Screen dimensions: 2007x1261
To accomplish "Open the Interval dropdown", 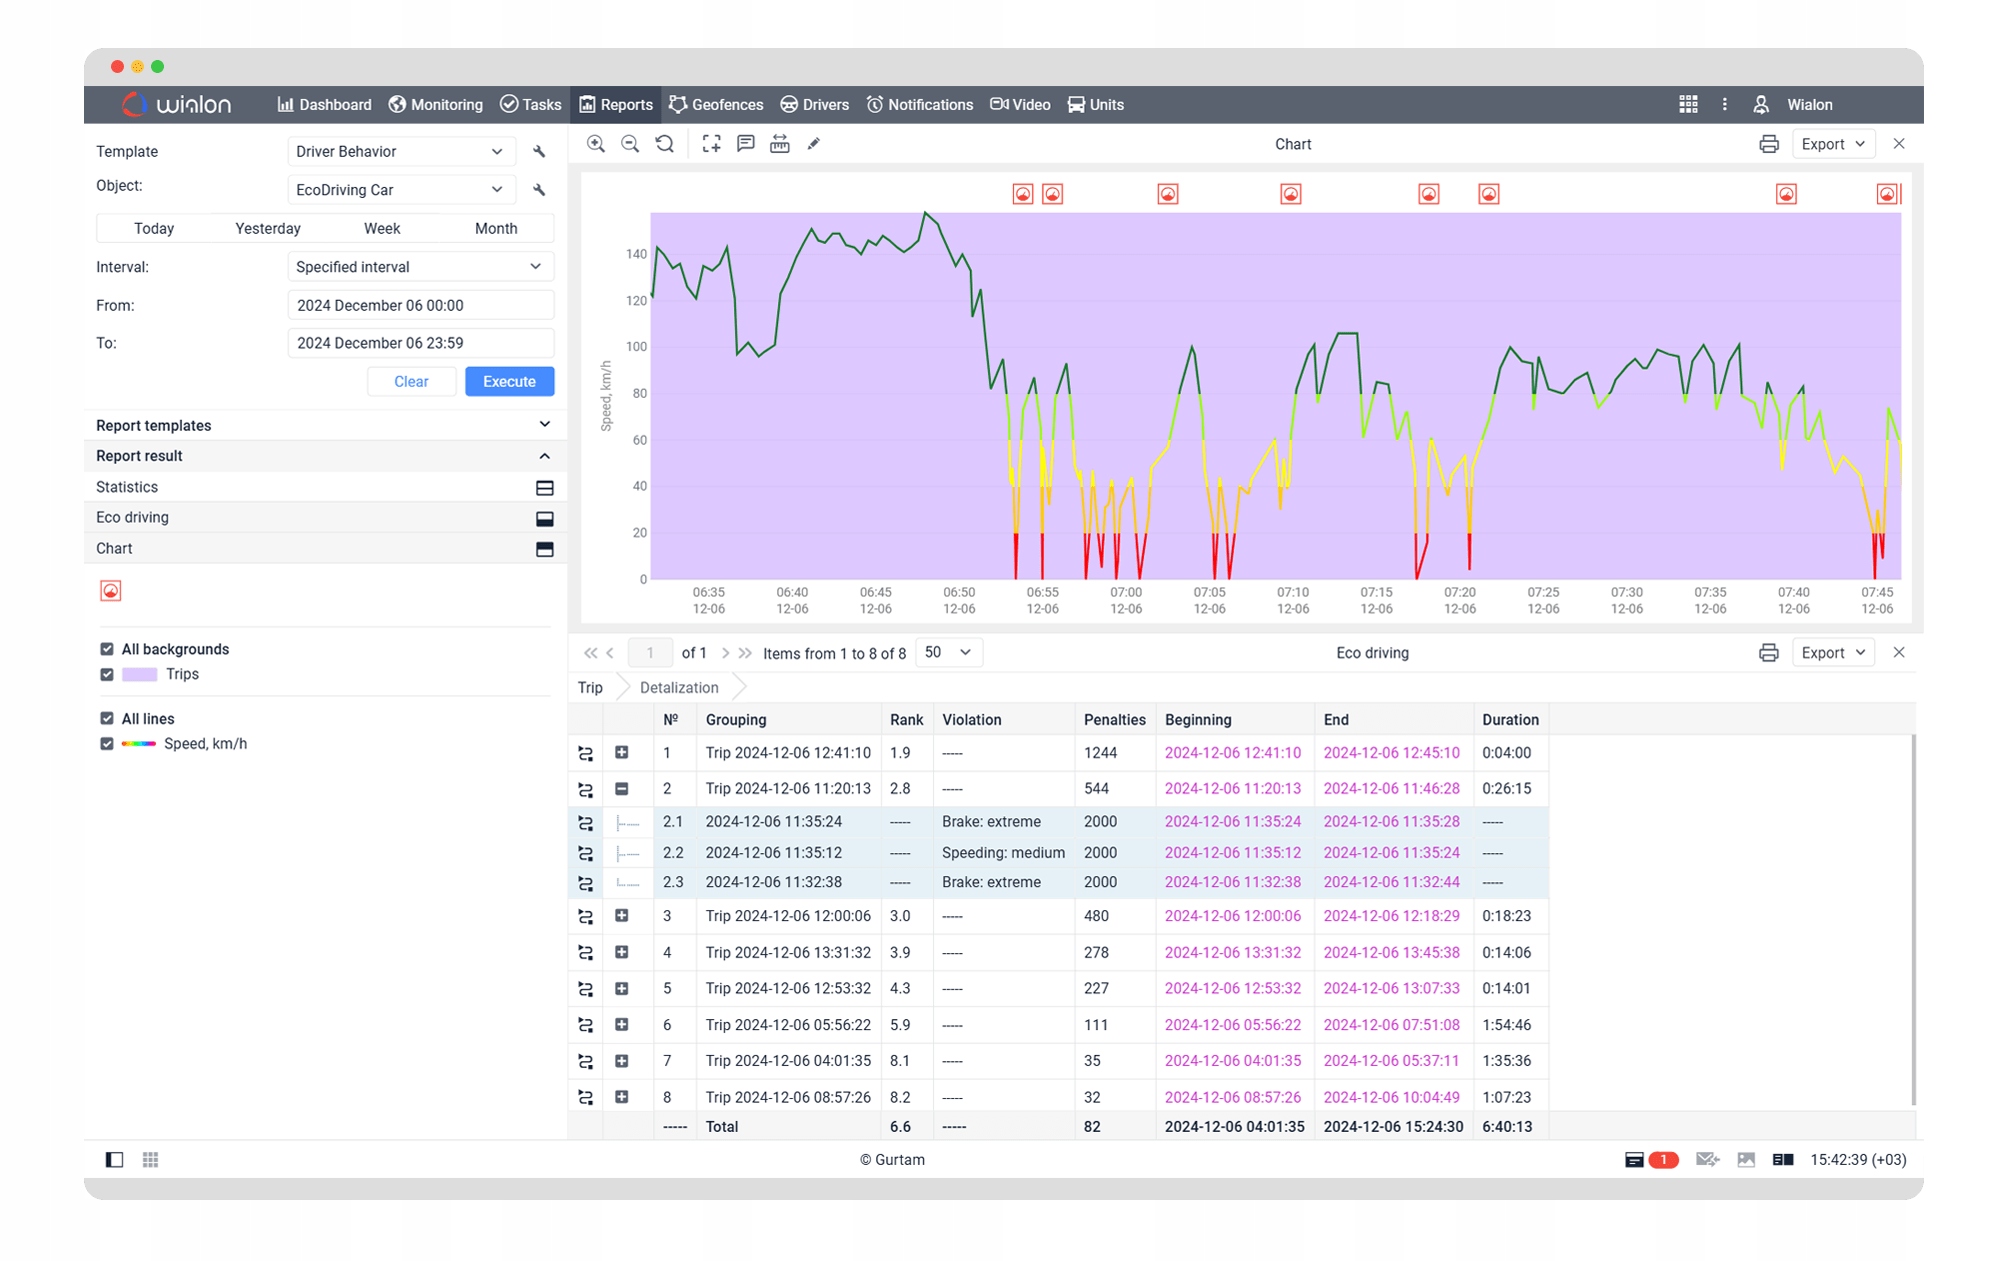I will coord(419,267).
